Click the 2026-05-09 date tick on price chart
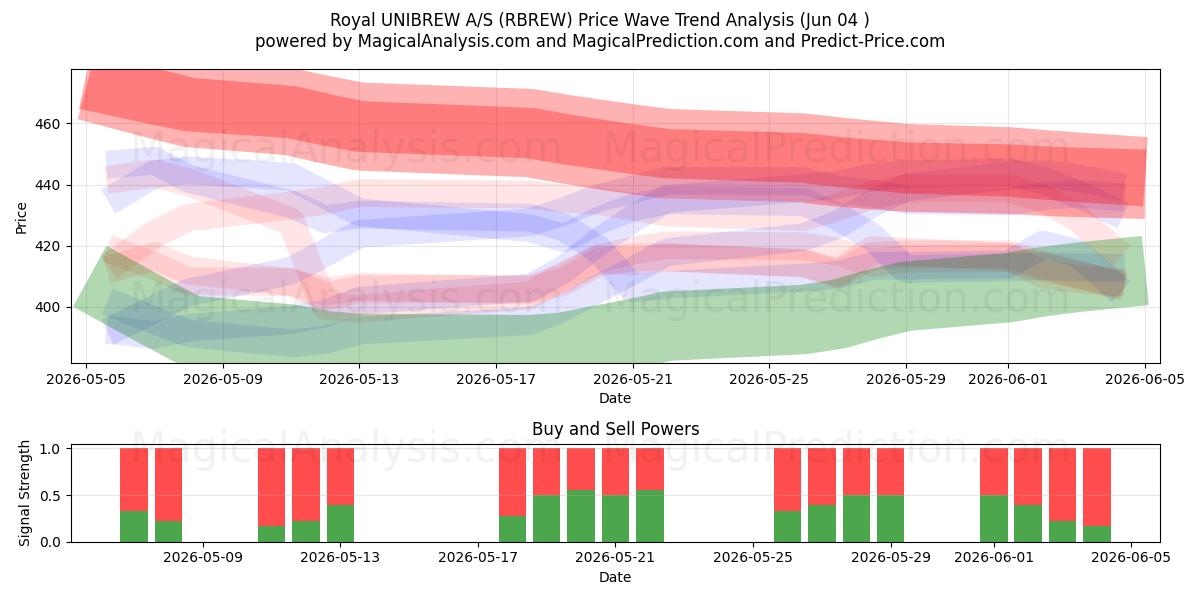The image size is (1200, 600). pyautogui.click(x=223, y=379)
